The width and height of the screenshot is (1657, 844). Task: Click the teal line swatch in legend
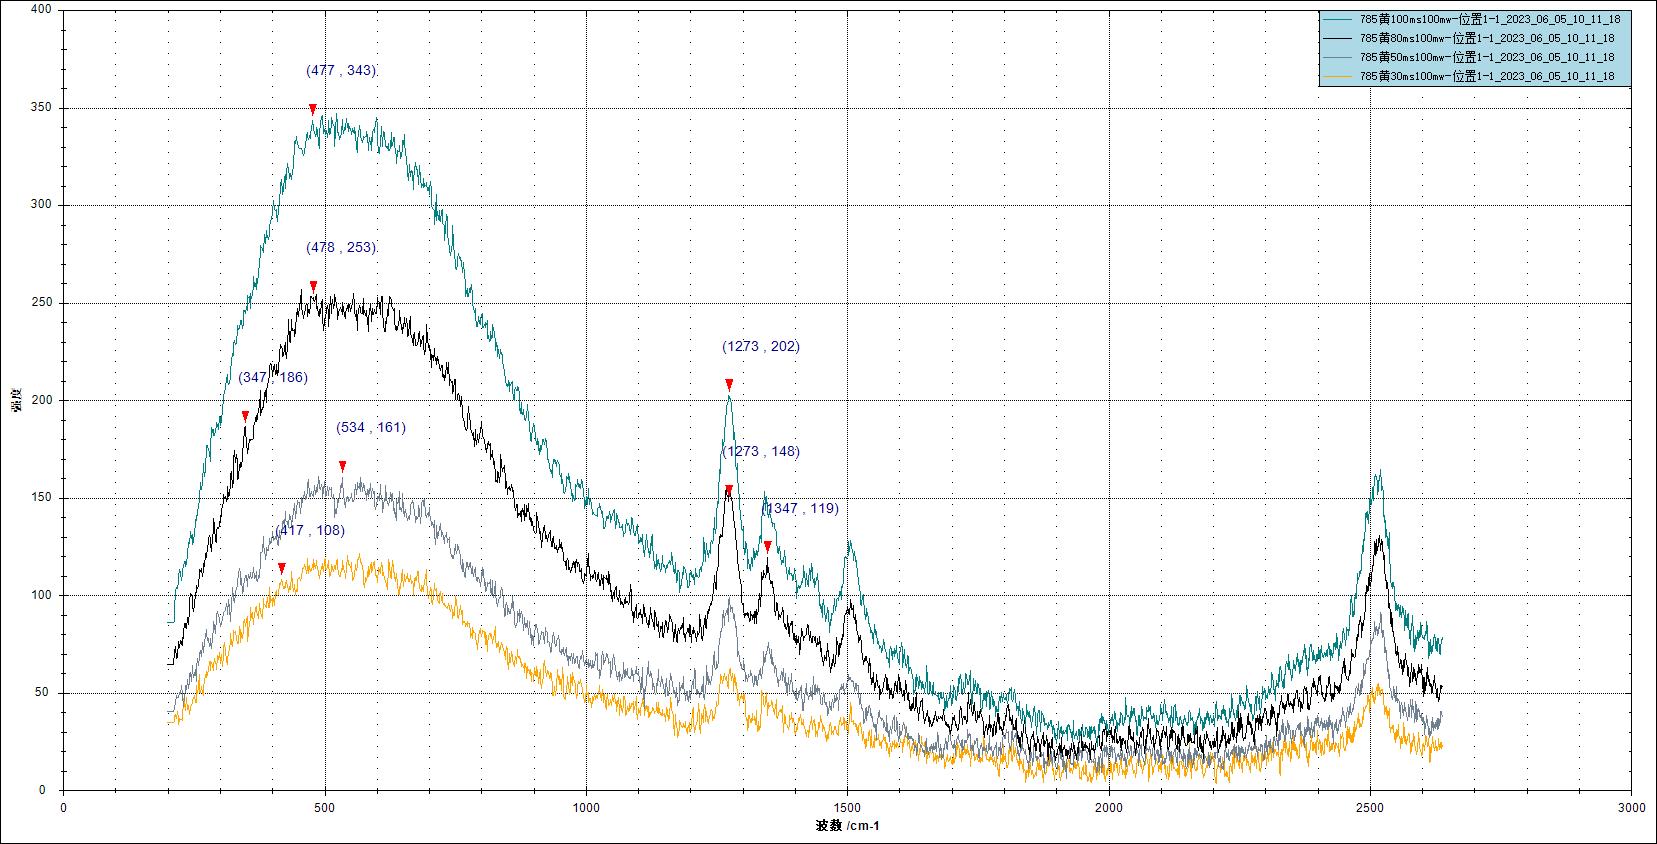pyautogui.click(x=1339, y=19)
